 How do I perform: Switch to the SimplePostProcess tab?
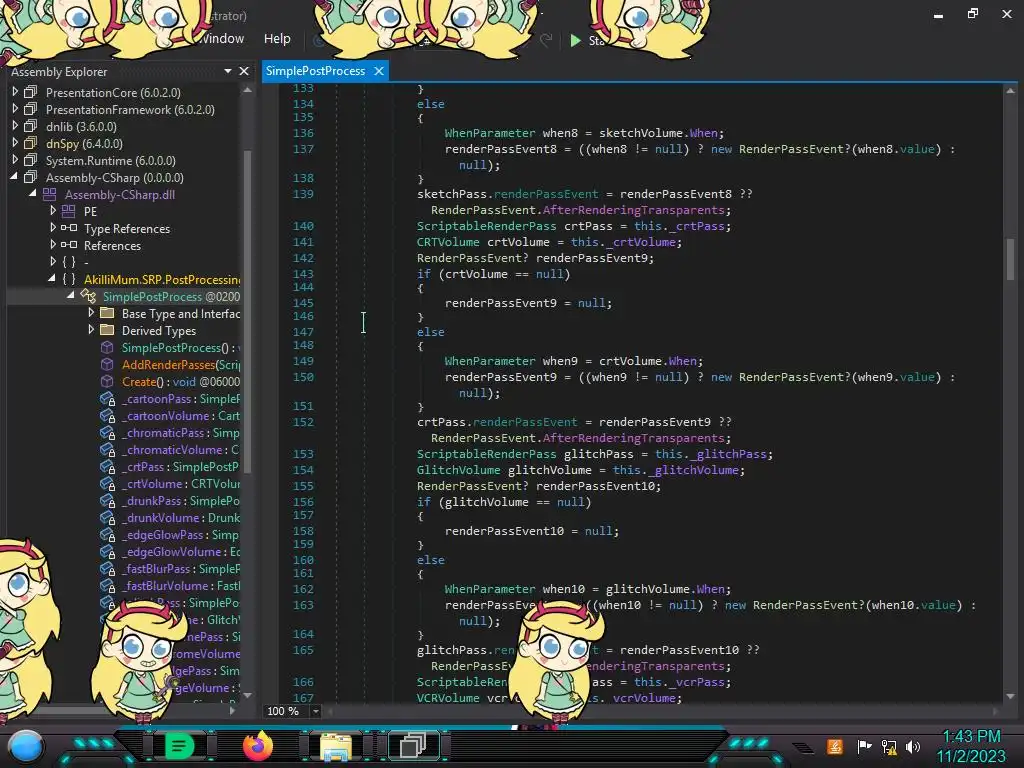(x=315, y=71)
